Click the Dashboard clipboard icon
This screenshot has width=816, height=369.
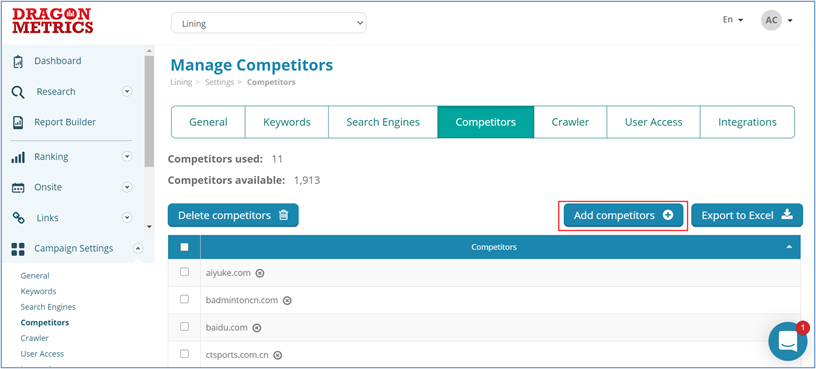pos(18,61)
